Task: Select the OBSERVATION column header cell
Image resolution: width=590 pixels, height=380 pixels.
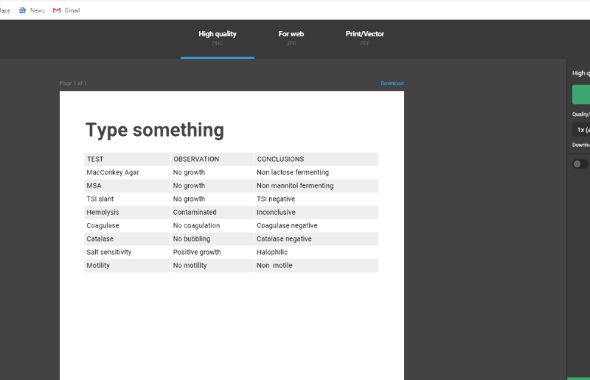Action: tap(212, 159)
